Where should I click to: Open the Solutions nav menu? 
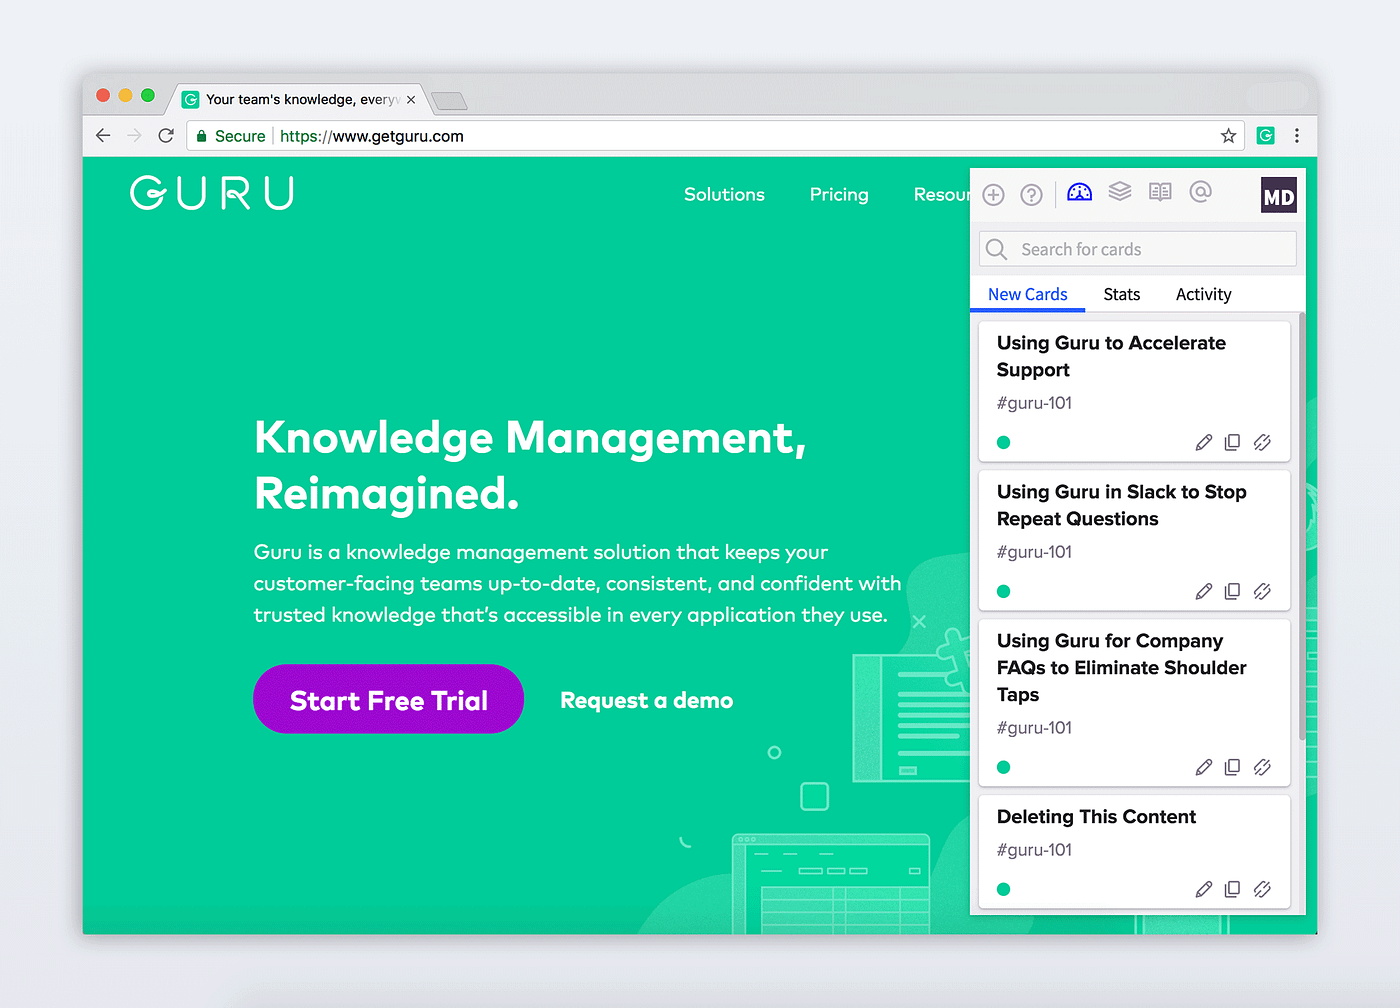point(724,194)
